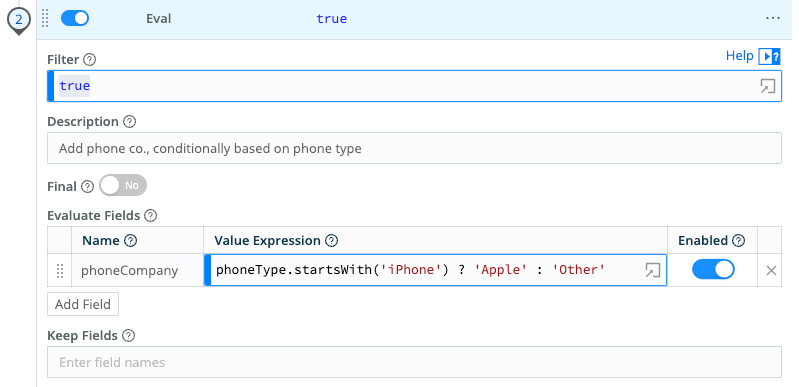Grab the drag handle of the Eval function
Viewport: 799px width, 387px height.
[x=45, y=19]
